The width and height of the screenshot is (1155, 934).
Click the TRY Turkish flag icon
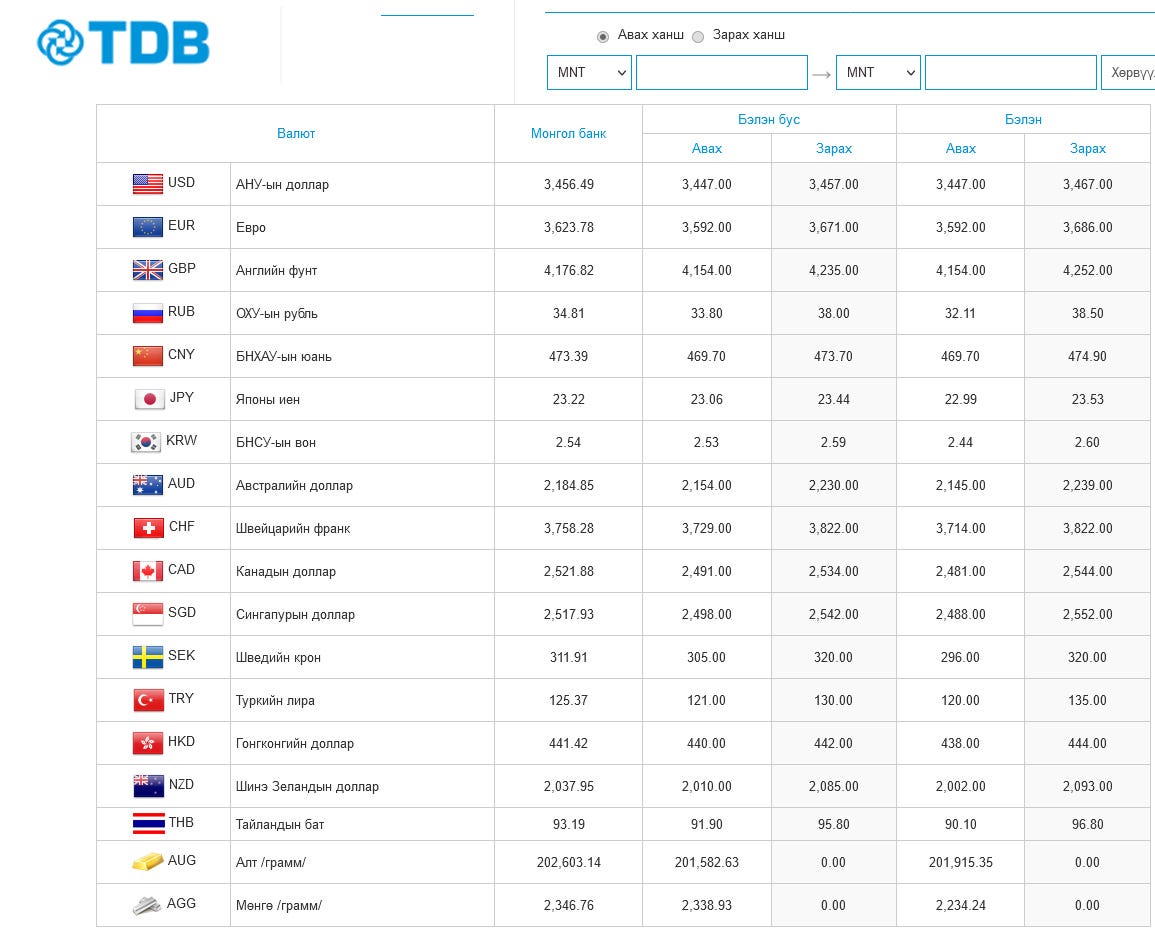click(x=148, y=700)
